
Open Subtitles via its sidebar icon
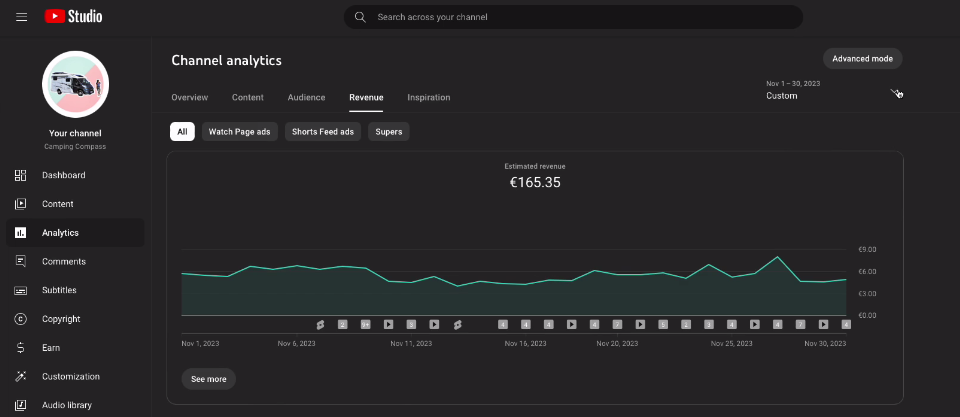point(20,290)
